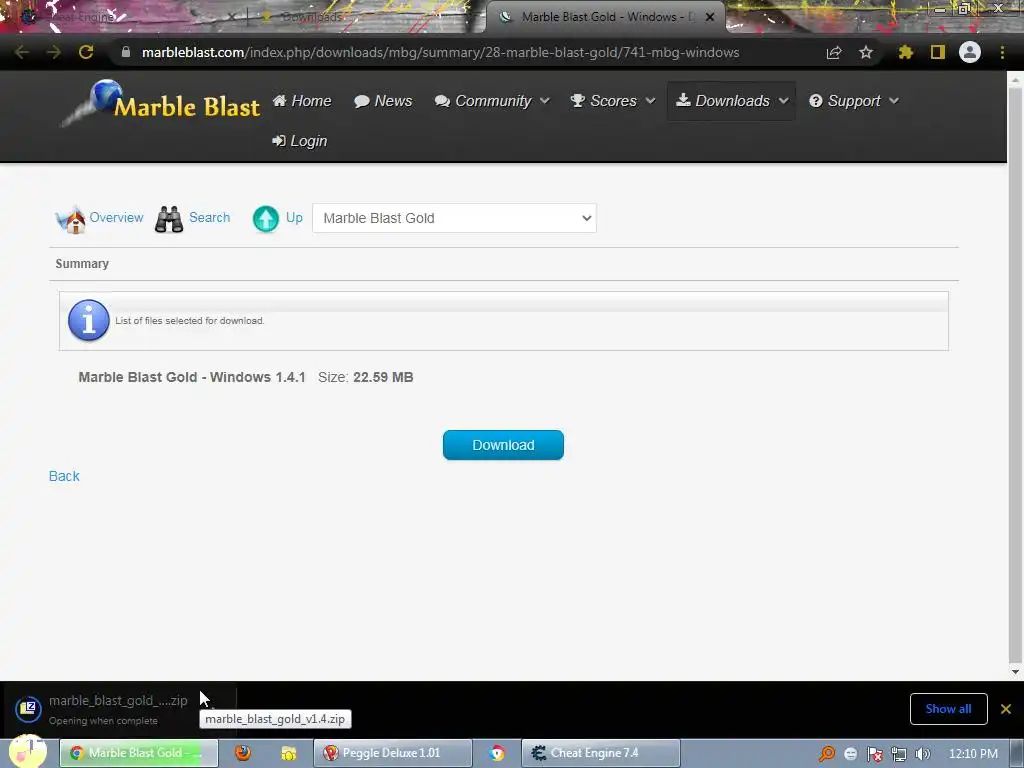Screen dimensions: 1024x768
Task: Open the Chrome icon in taskbar
Action: pos(497,753)
